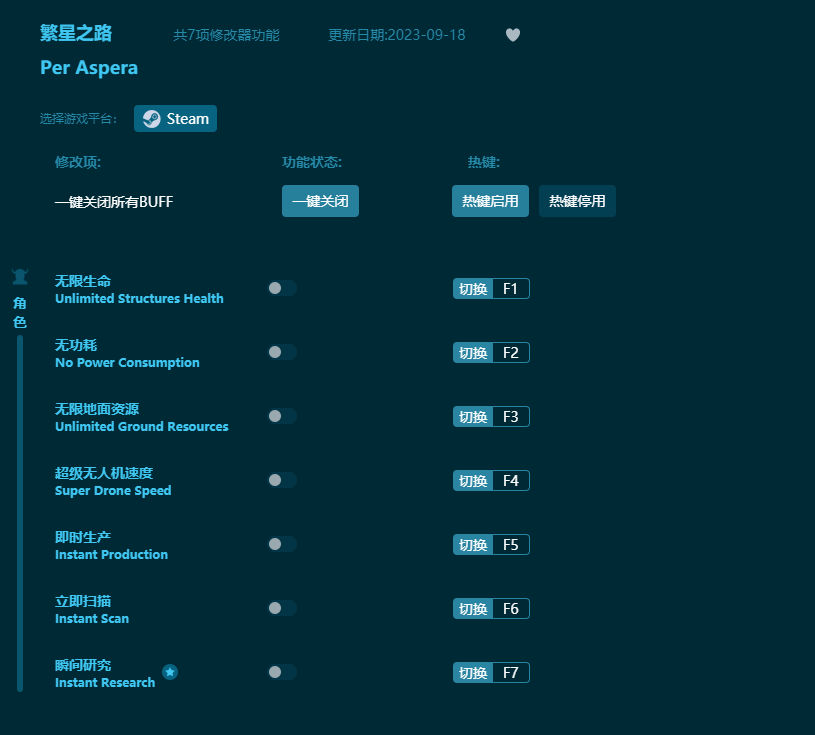Click the heart favorite icon

coord(512,35)
